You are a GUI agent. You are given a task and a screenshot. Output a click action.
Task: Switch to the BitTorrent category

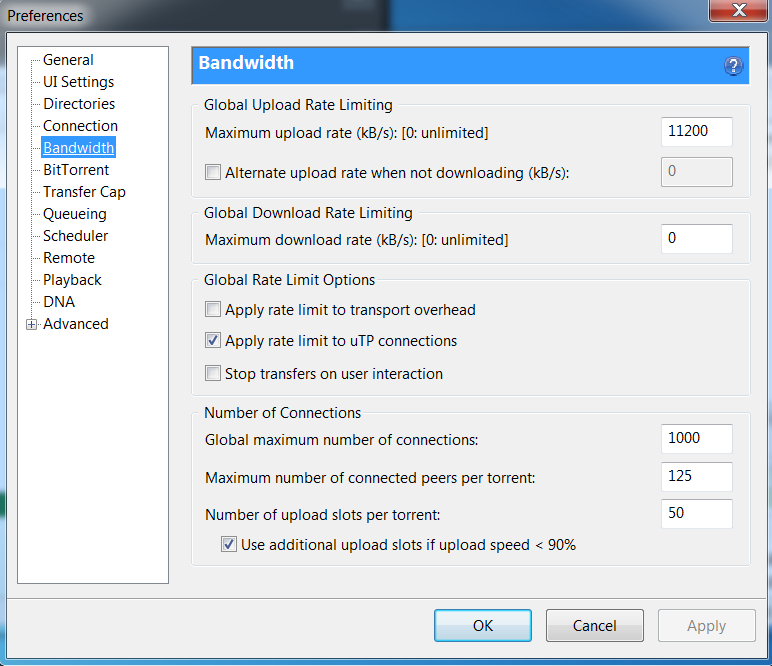point(76,170)
